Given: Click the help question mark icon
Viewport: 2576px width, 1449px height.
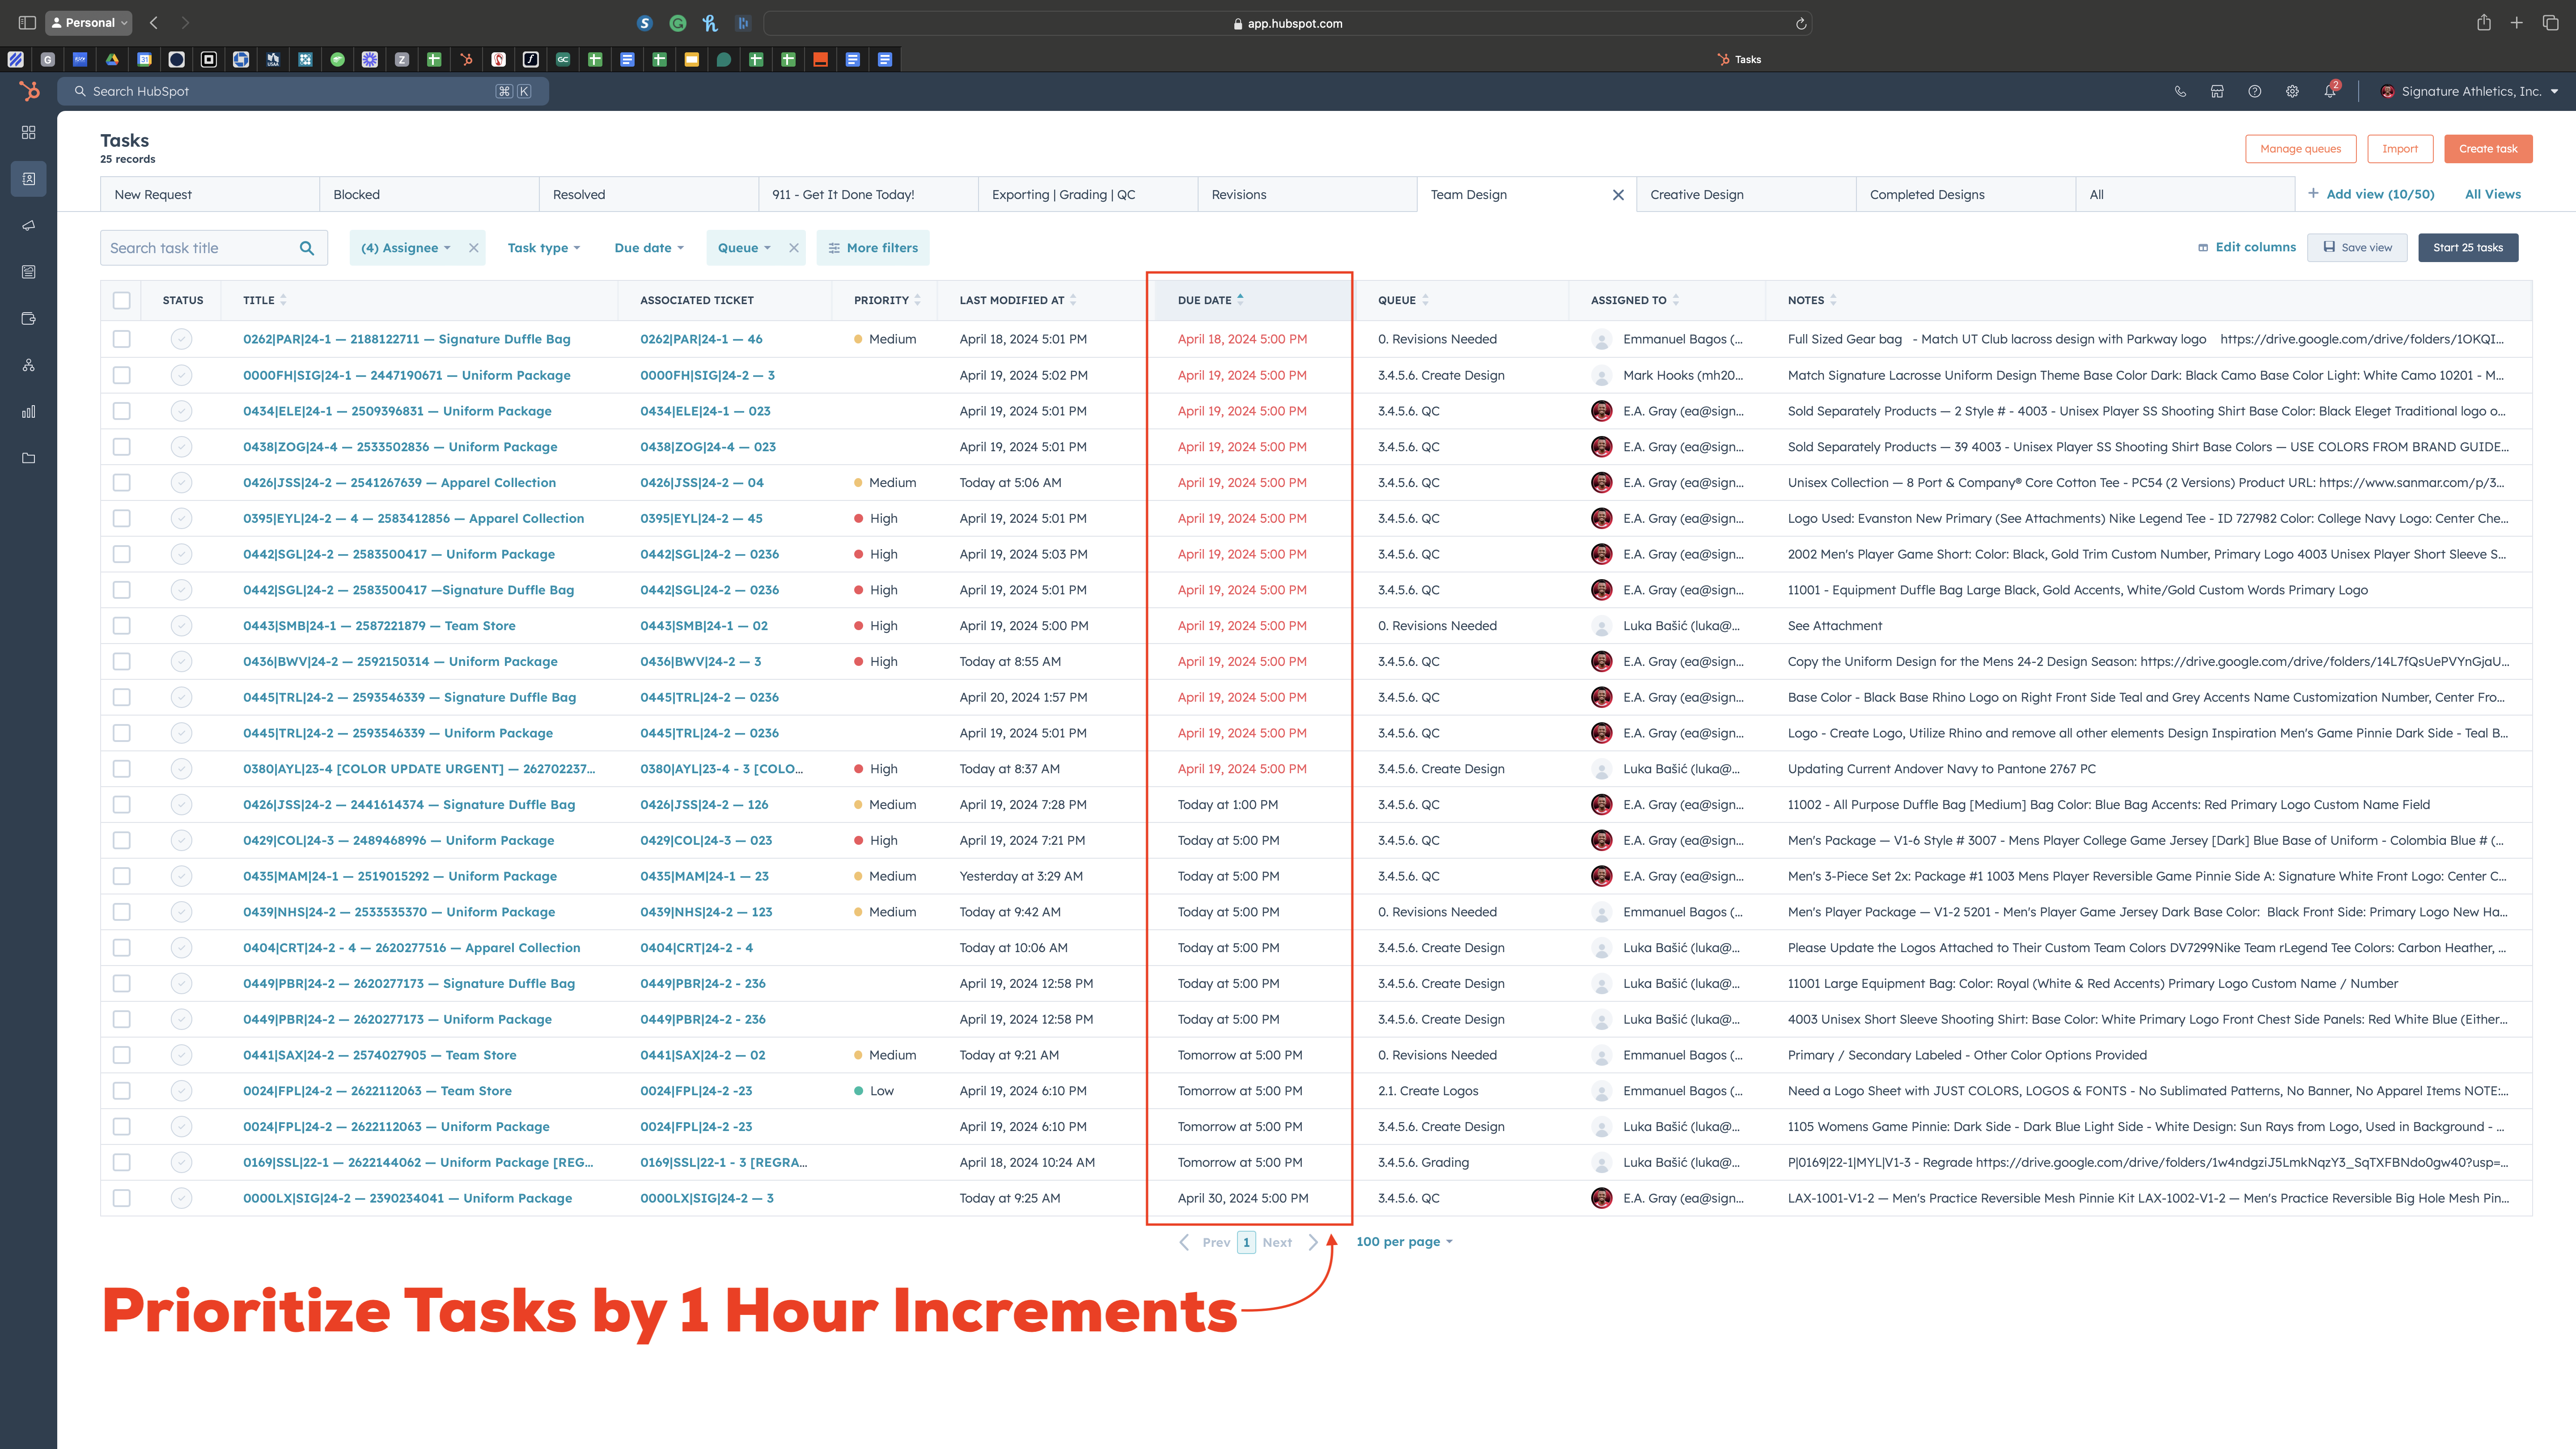Looking at the screenshot, I should pyautogui.click(x=2254, y=91).
